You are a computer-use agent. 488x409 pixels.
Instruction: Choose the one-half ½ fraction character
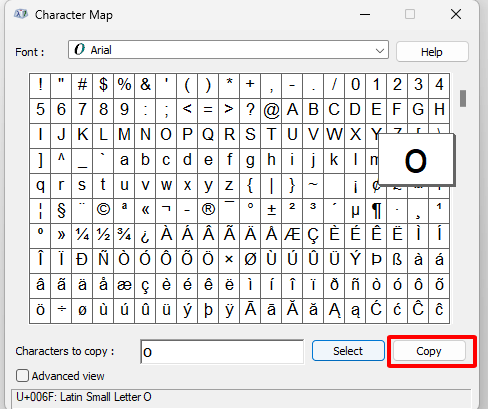103,236
